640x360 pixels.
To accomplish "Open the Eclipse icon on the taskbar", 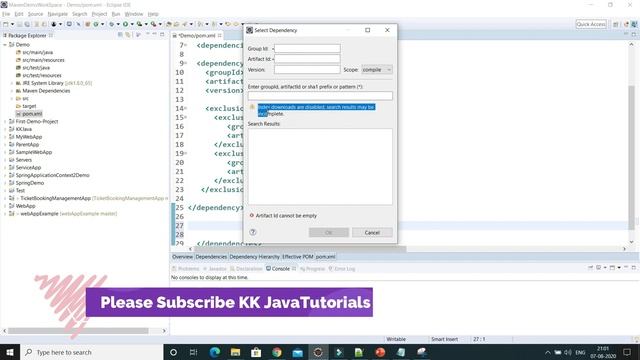I will click(318, 352).
